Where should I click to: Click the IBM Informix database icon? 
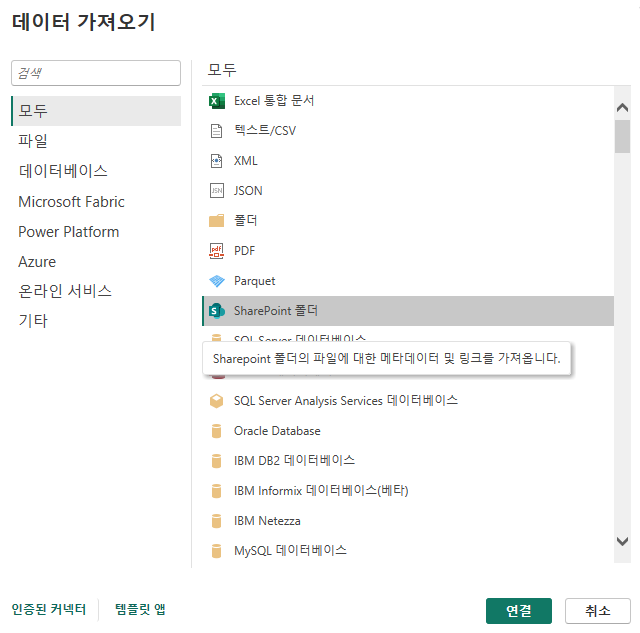216,491
